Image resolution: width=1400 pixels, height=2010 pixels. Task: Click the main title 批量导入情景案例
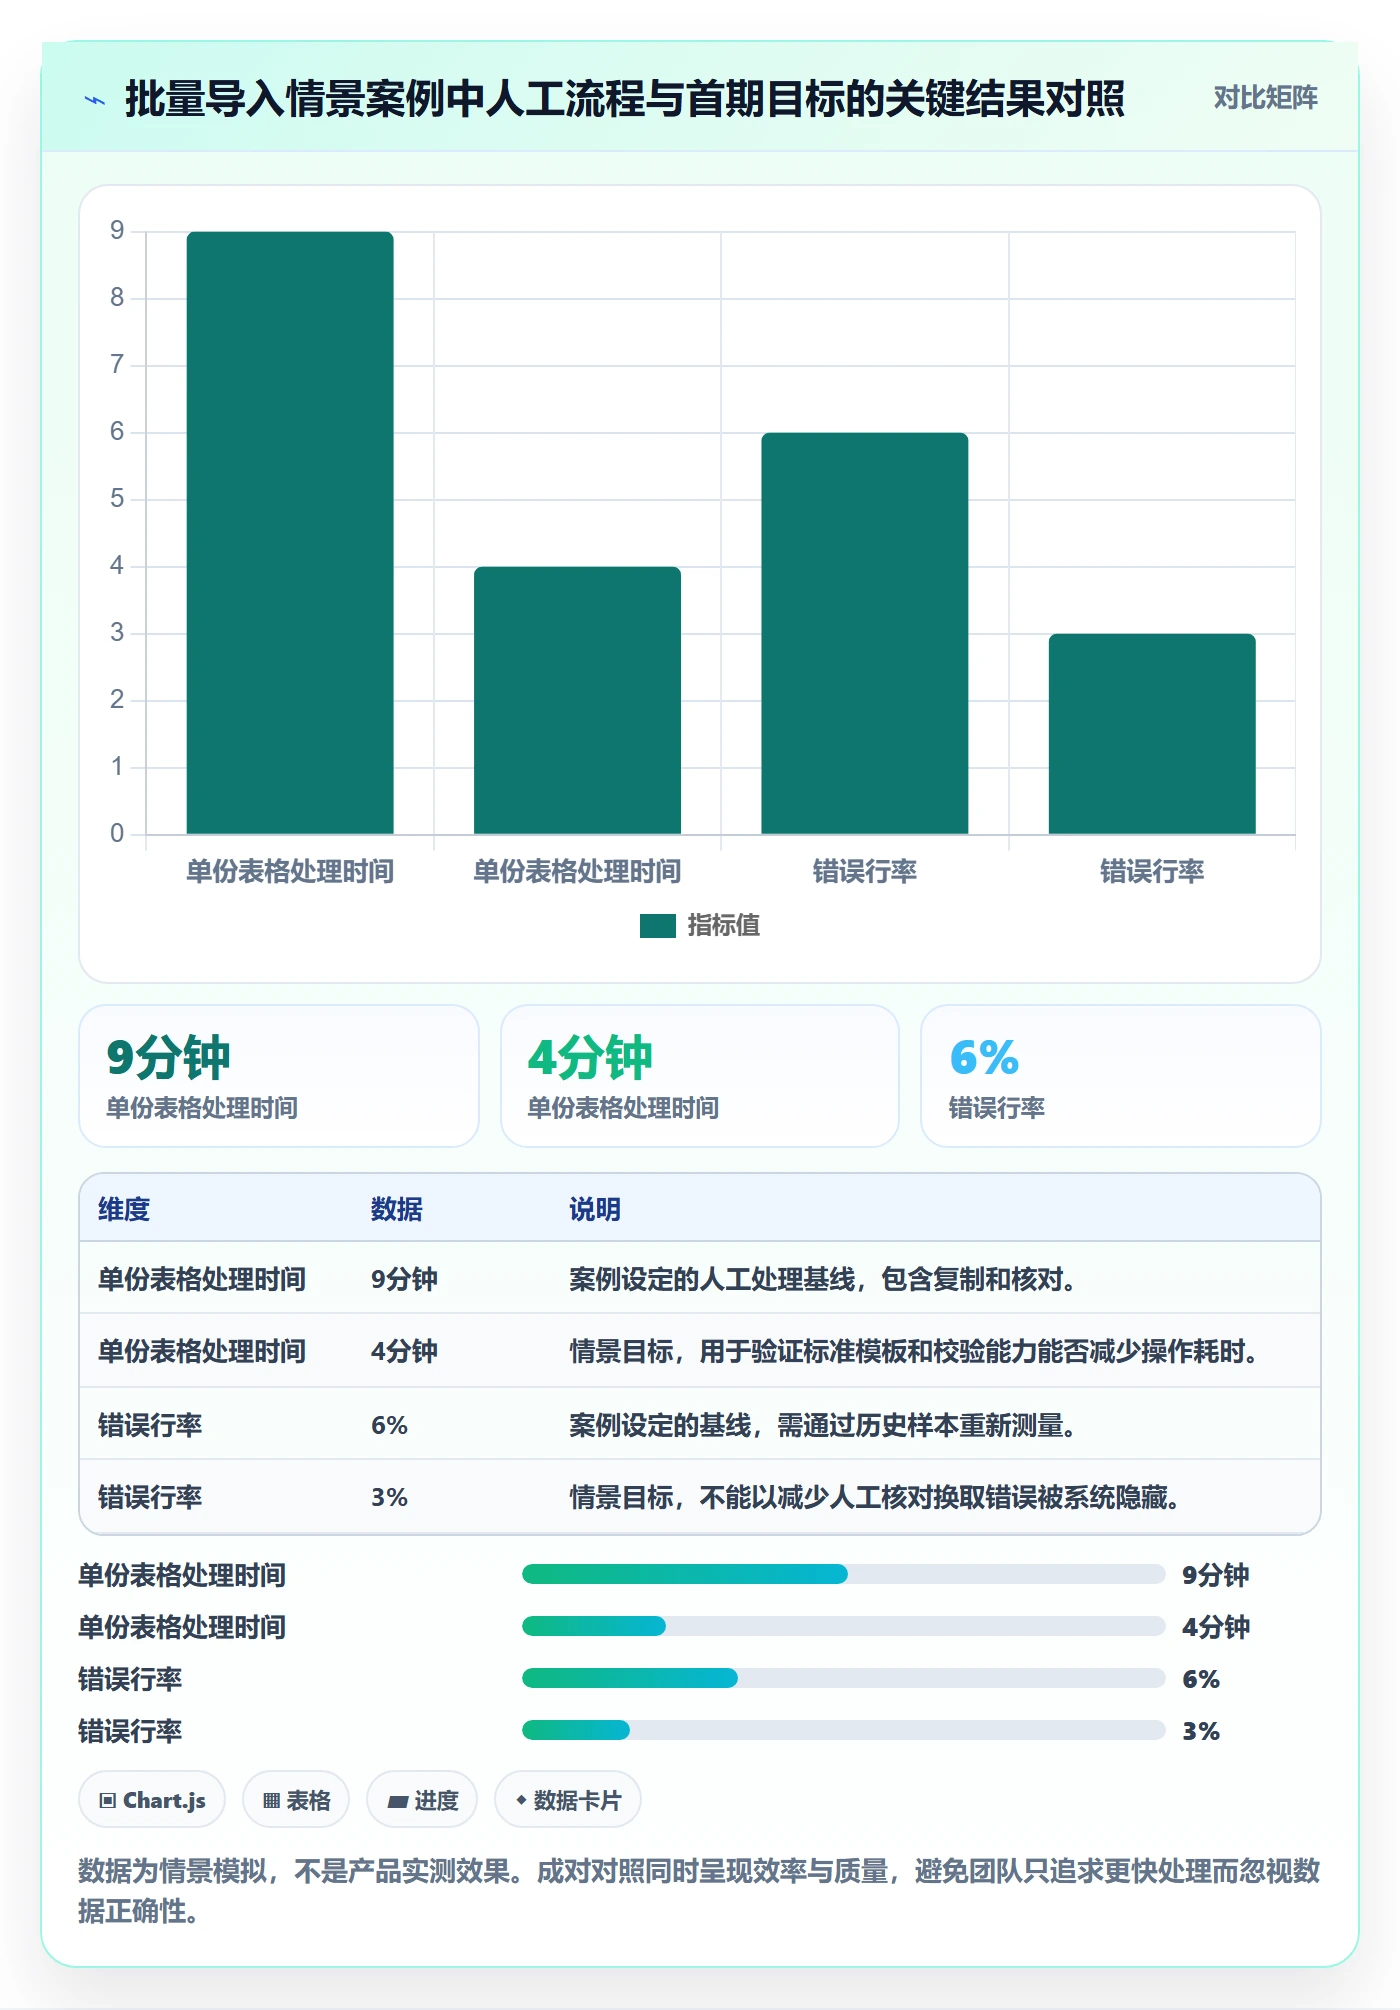click(x=624, y=99)
